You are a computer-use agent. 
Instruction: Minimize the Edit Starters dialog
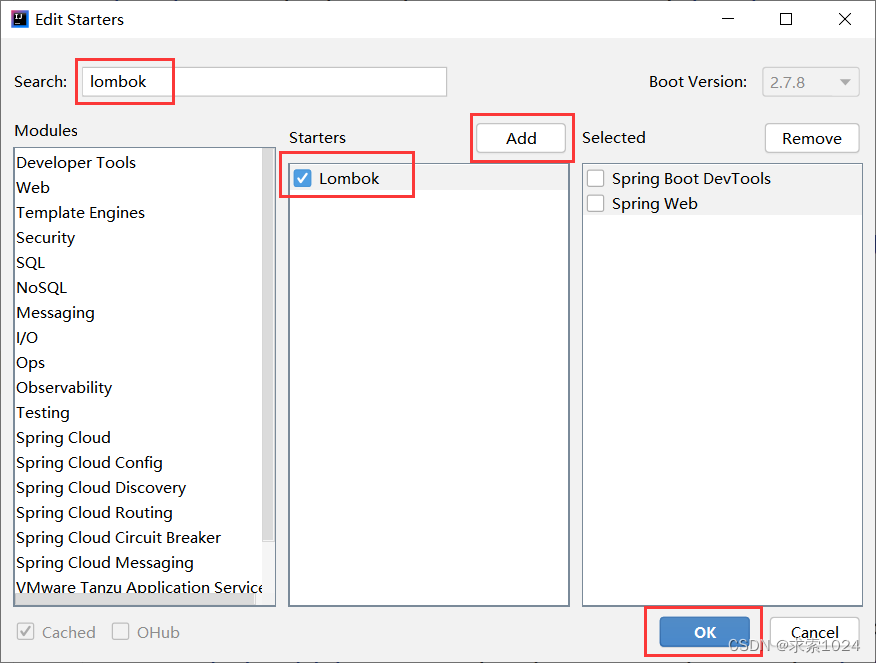click(x=727, y=19)
